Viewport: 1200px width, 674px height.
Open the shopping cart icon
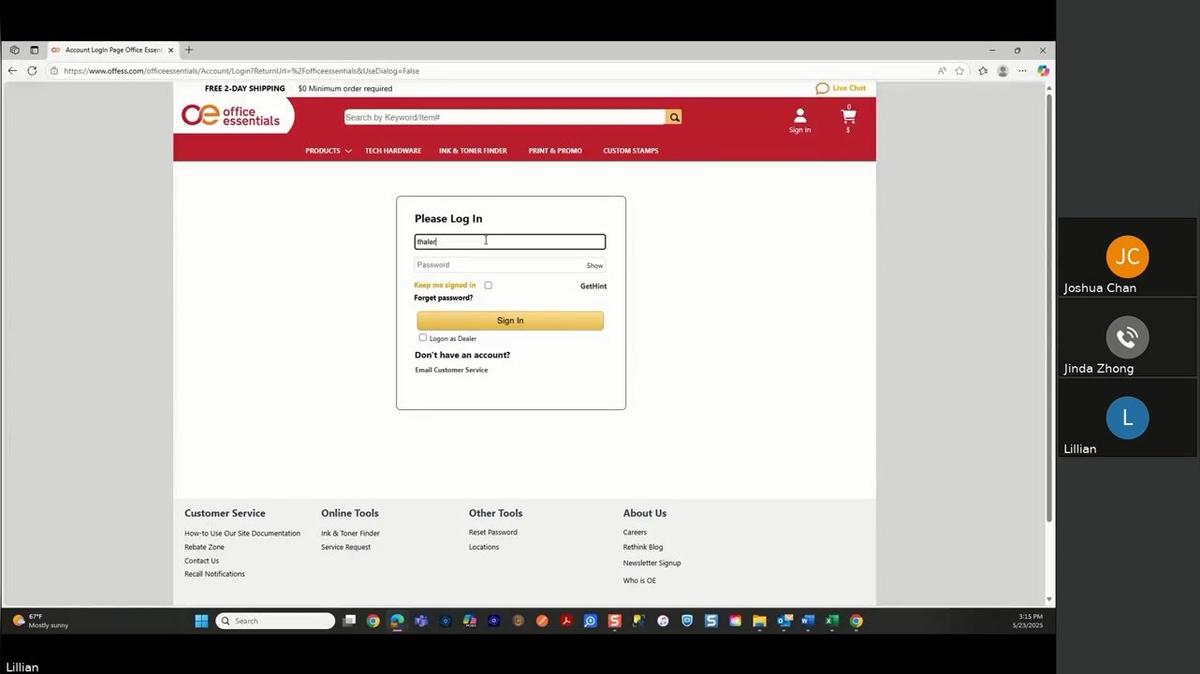pyautogui.click(x=848, y=116)
